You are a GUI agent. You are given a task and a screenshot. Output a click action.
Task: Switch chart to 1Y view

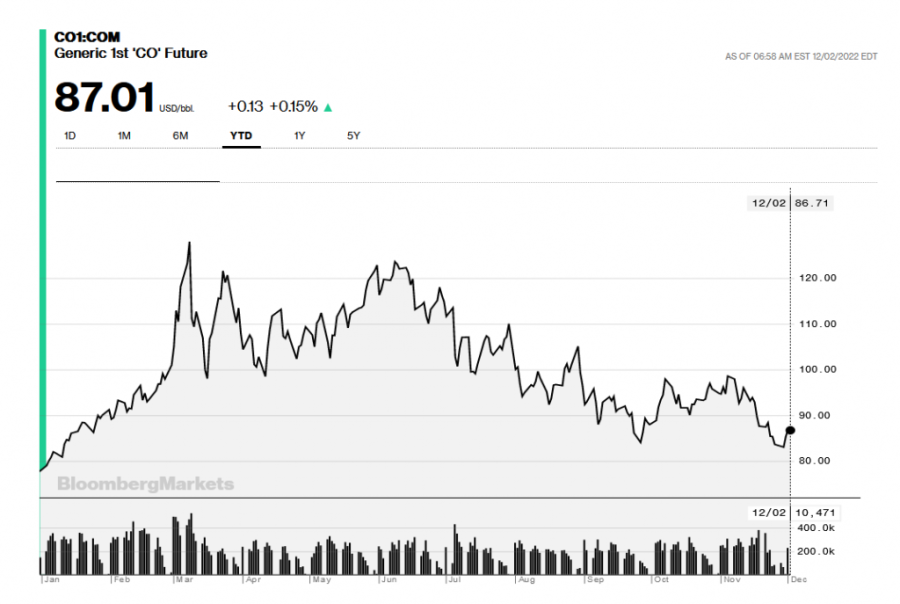point(300,136)
